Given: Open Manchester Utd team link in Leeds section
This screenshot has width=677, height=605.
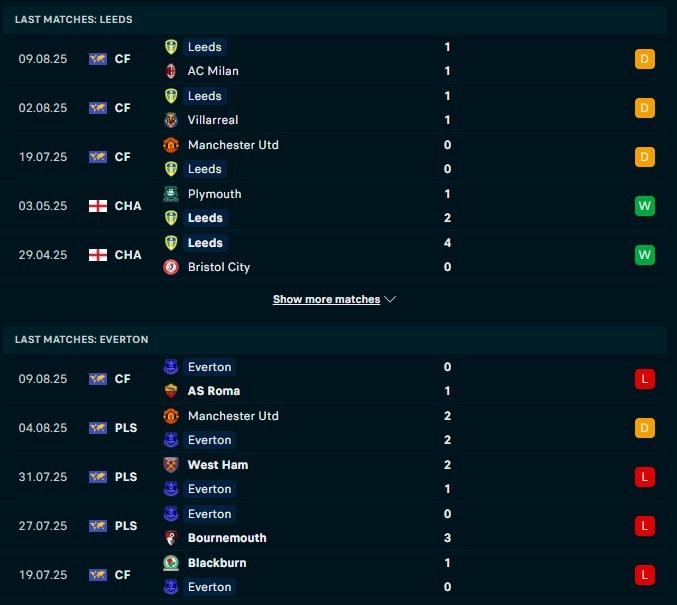Looking at the screenshot, I should (233, 145).
